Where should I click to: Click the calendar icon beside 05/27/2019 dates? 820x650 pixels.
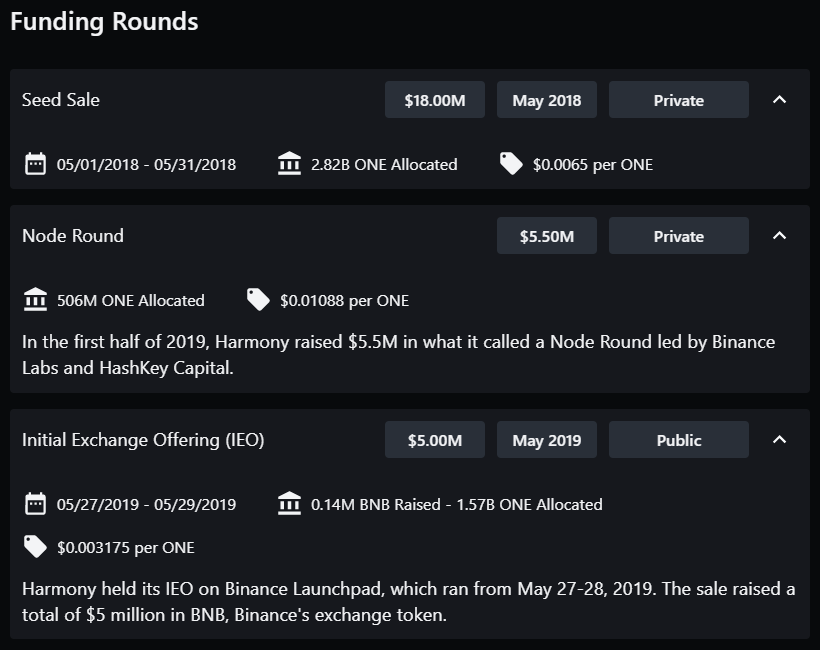[36, 504]
